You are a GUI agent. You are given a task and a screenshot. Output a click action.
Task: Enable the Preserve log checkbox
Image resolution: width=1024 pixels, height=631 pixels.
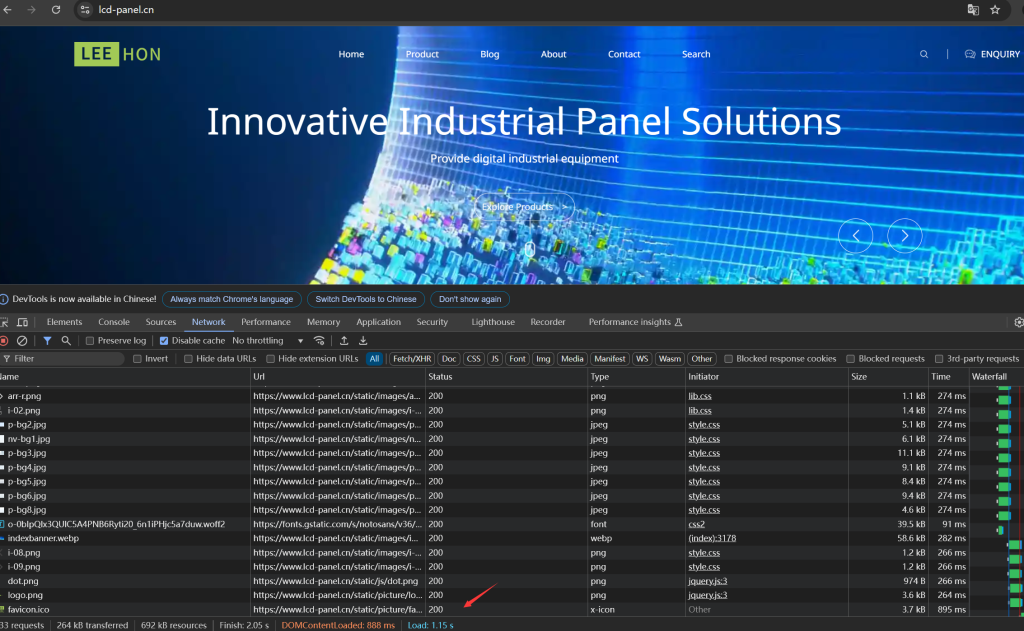[90, 341]
